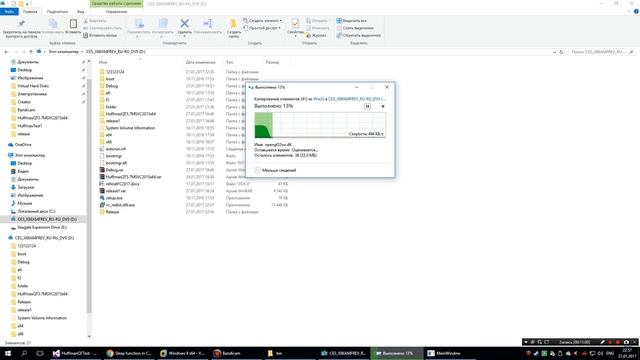Open 'Создать элемент' dropdown
640x360 pixels.
click(x=262, y=20)
